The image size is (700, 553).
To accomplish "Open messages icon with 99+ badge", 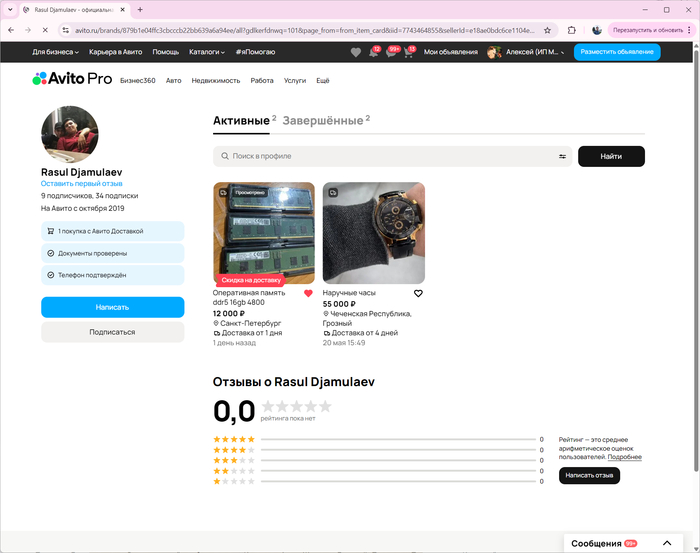I will 391,52.
